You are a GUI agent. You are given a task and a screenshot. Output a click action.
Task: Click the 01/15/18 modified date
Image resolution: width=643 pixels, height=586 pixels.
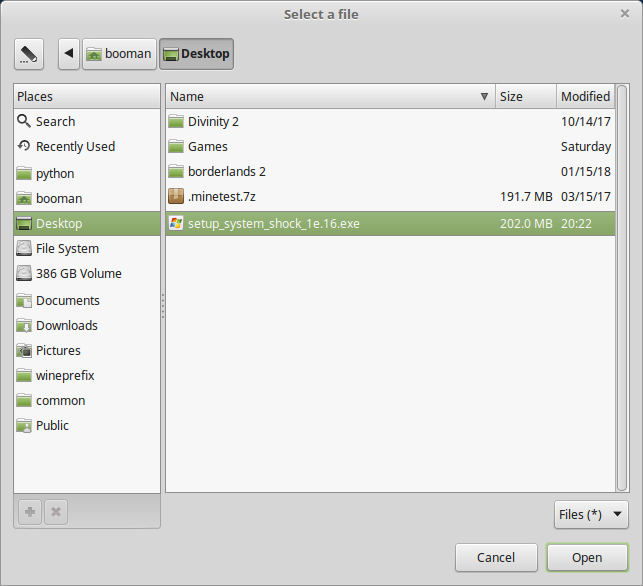(x=586, y=171)
